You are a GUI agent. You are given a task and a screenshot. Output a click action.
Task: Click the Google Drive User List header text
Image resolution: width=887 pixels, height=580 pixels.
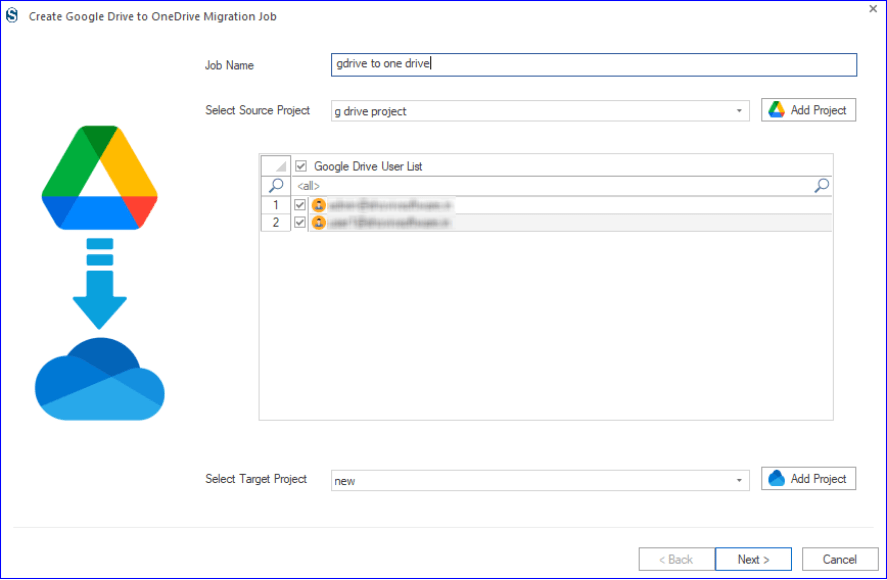click(368, 166)
